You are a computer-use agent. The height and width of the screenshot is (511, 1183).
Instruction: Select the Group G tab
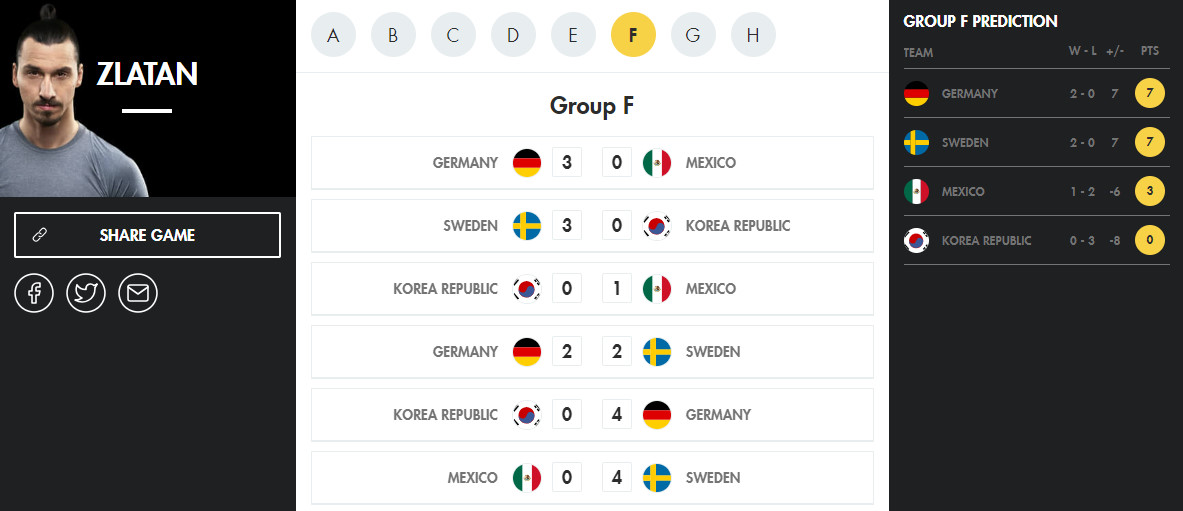(693, 35)
